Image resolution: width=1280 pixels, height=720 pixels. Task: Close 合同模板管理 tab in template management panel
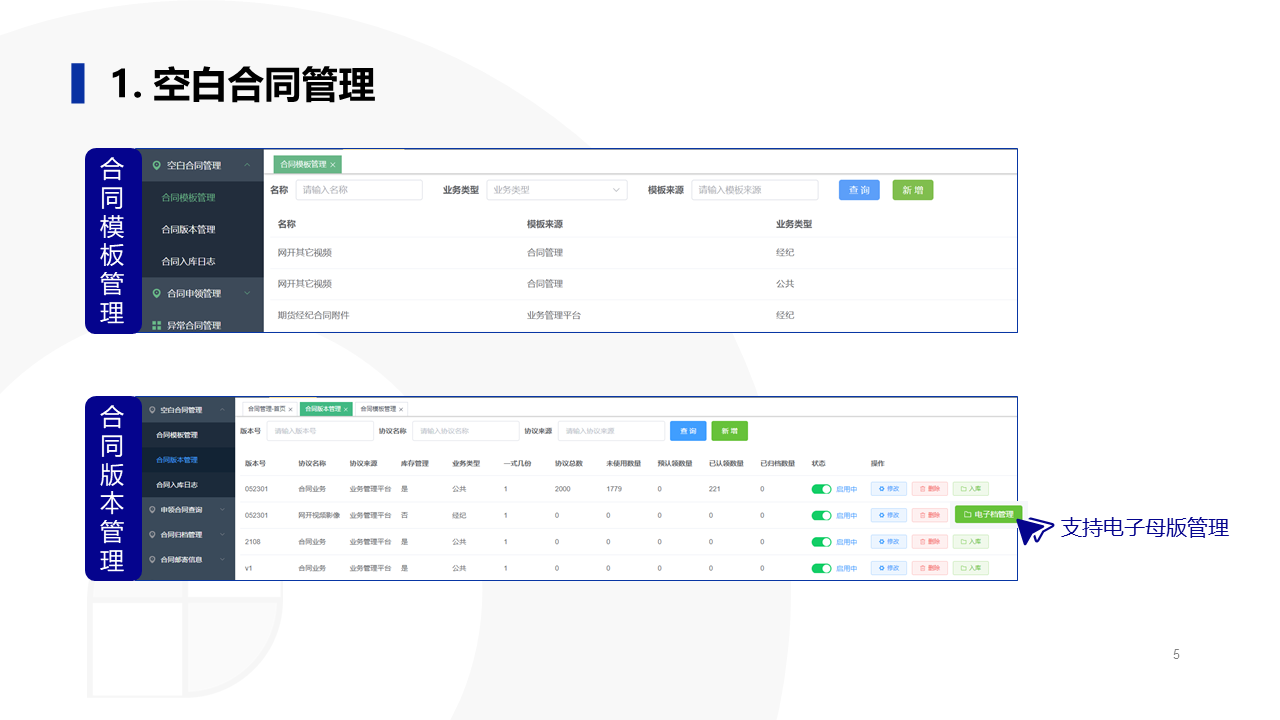pos(333,164)
